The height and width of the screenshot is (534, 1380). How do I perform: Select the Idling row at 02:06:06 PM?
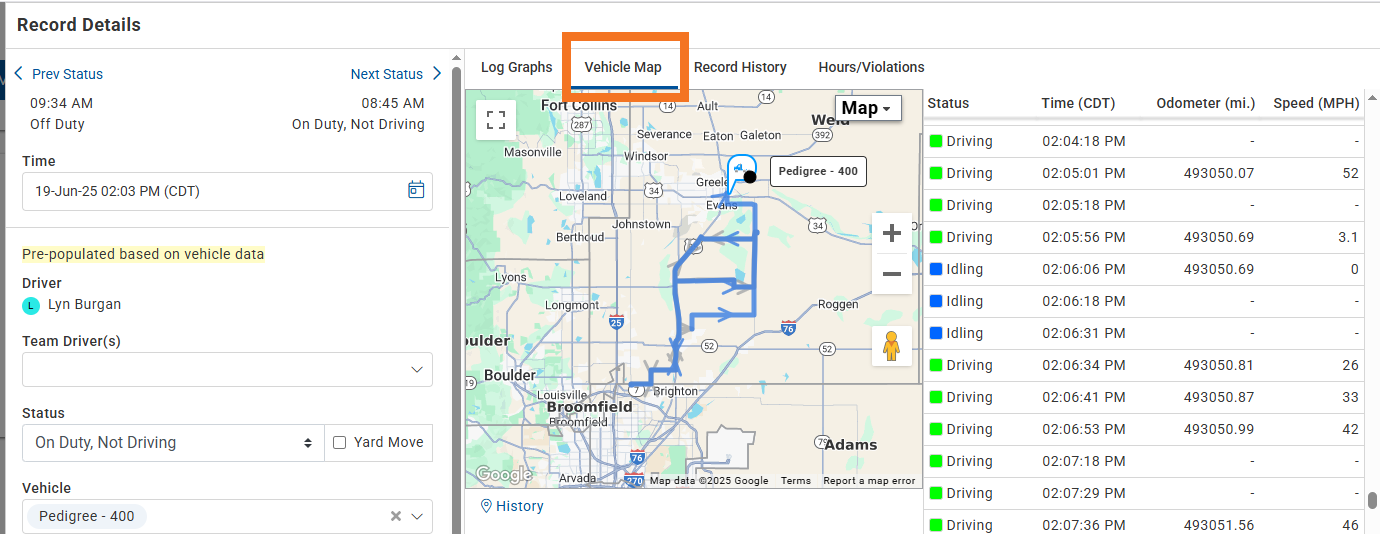[1144, 269]
